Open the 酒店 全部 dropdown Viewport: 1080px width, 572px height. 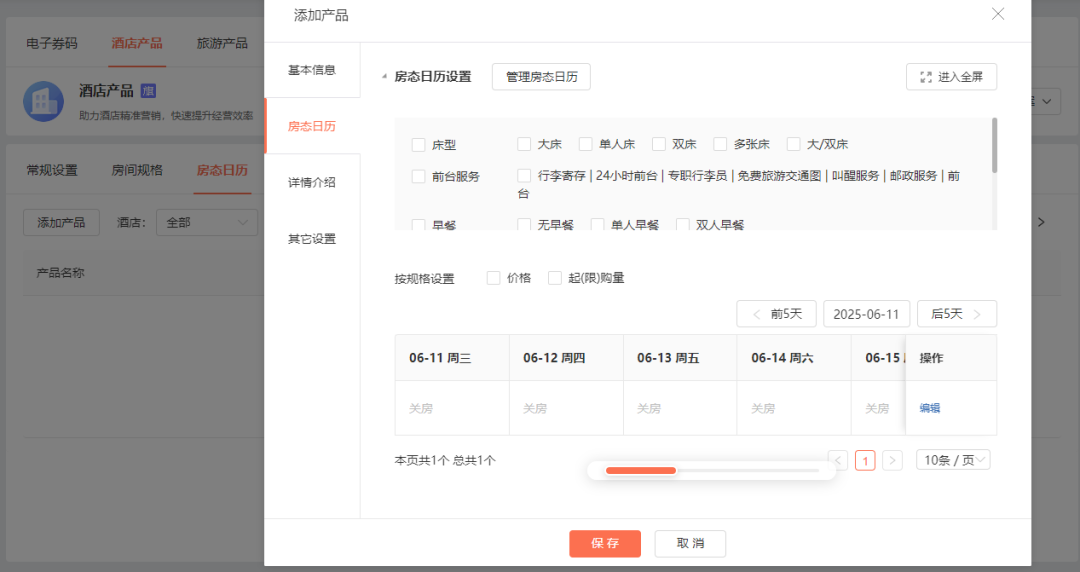coord(207,223)
